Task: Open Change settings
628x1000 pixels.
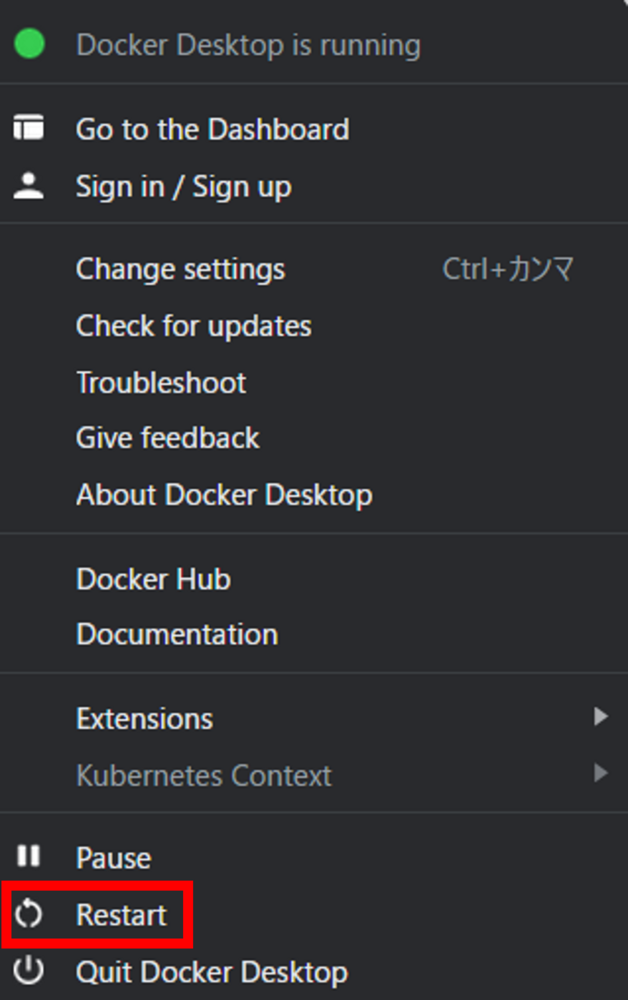Action: coord(180,268)
